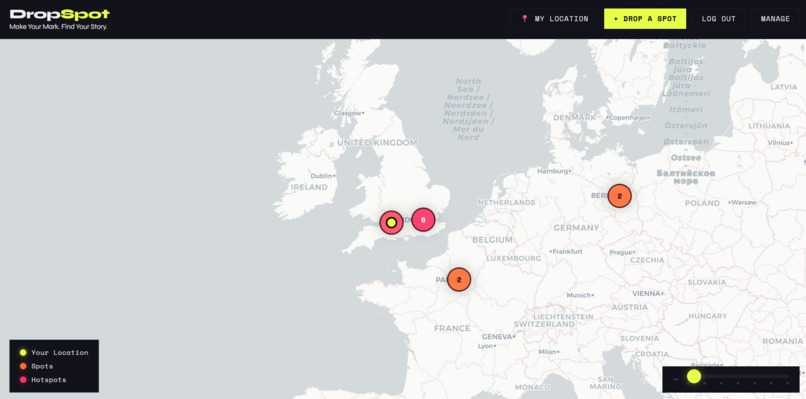The height and width of the screenshot is (399, 806).
Task: Click the Glasgow map label
Action: pos(349,113)
